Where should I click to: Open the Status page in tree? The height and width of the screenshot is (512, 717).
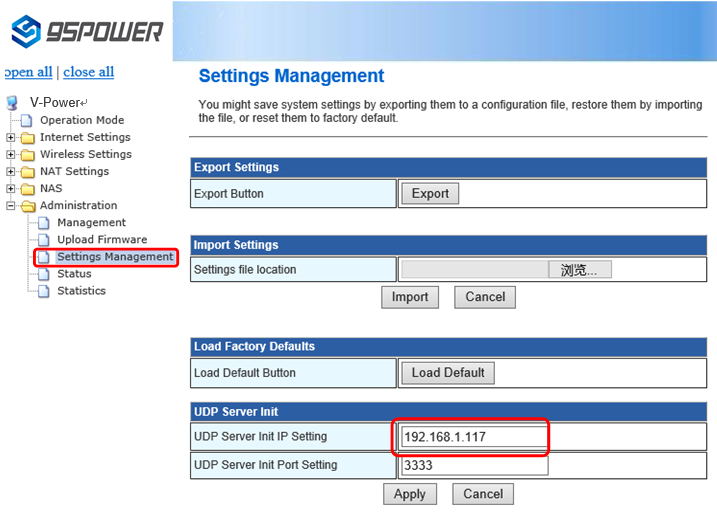point(74,274)
